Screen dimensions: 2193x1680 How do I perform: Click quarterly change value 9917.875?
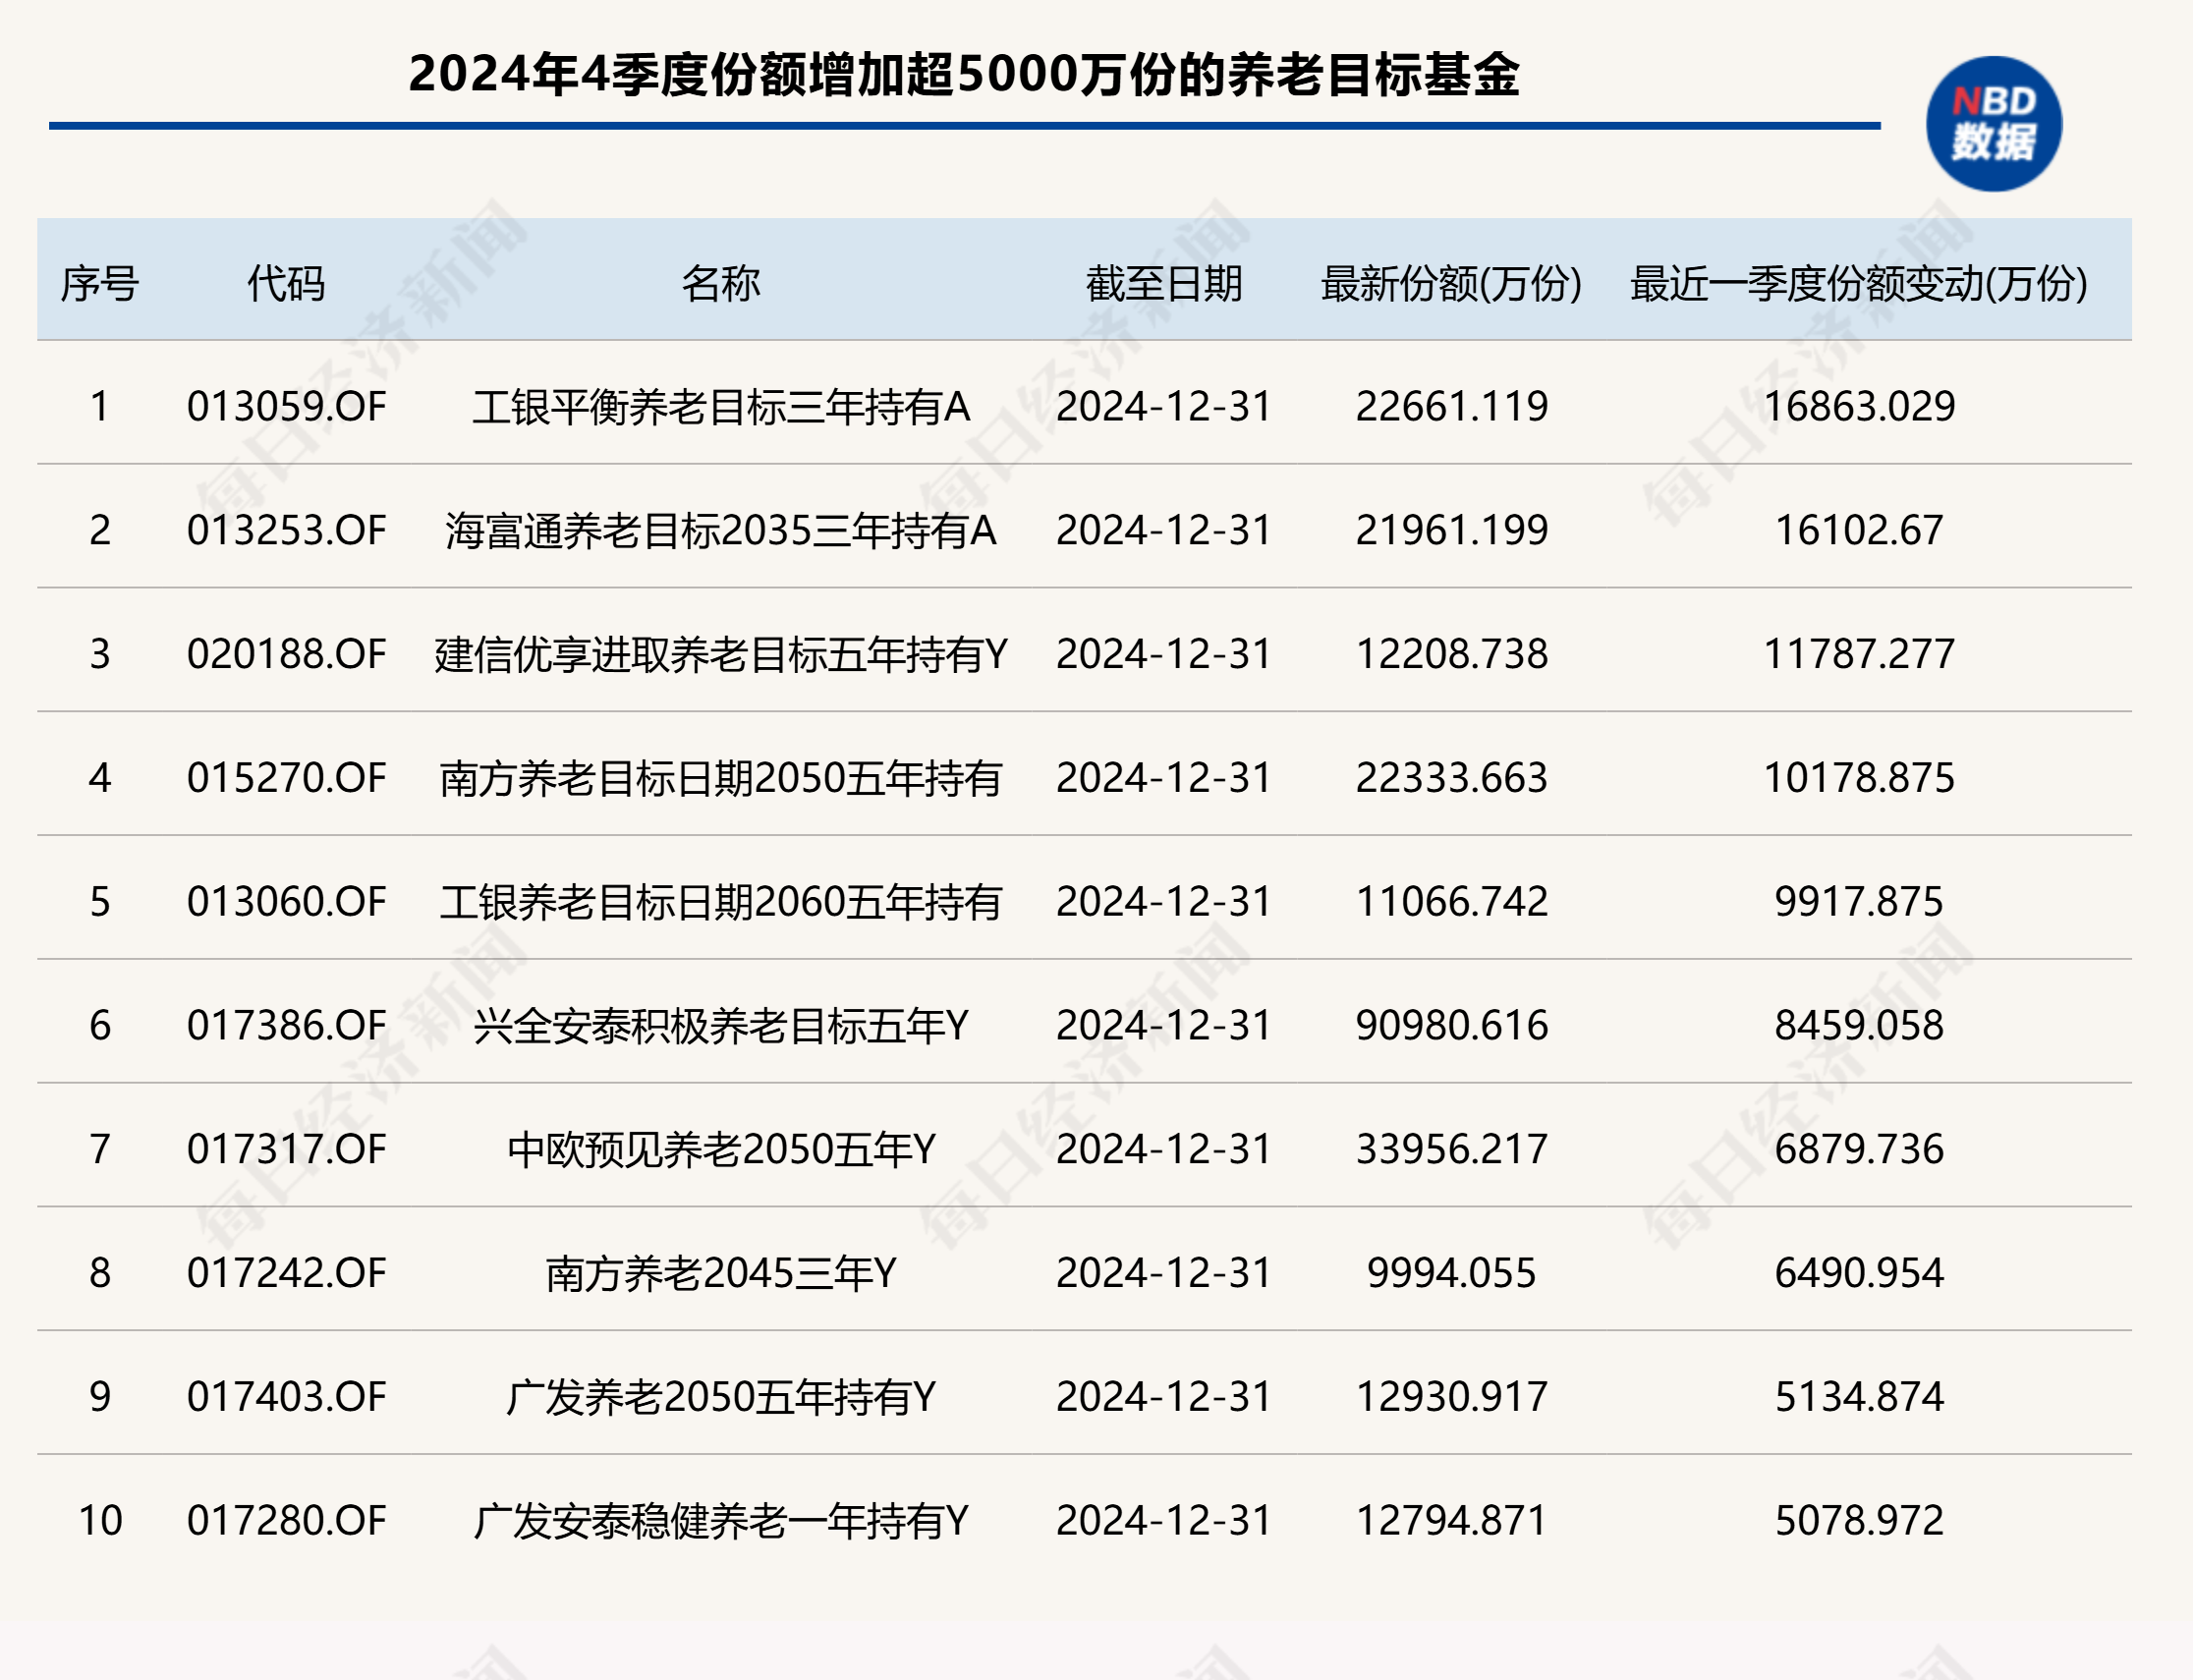pos(1859,903)
